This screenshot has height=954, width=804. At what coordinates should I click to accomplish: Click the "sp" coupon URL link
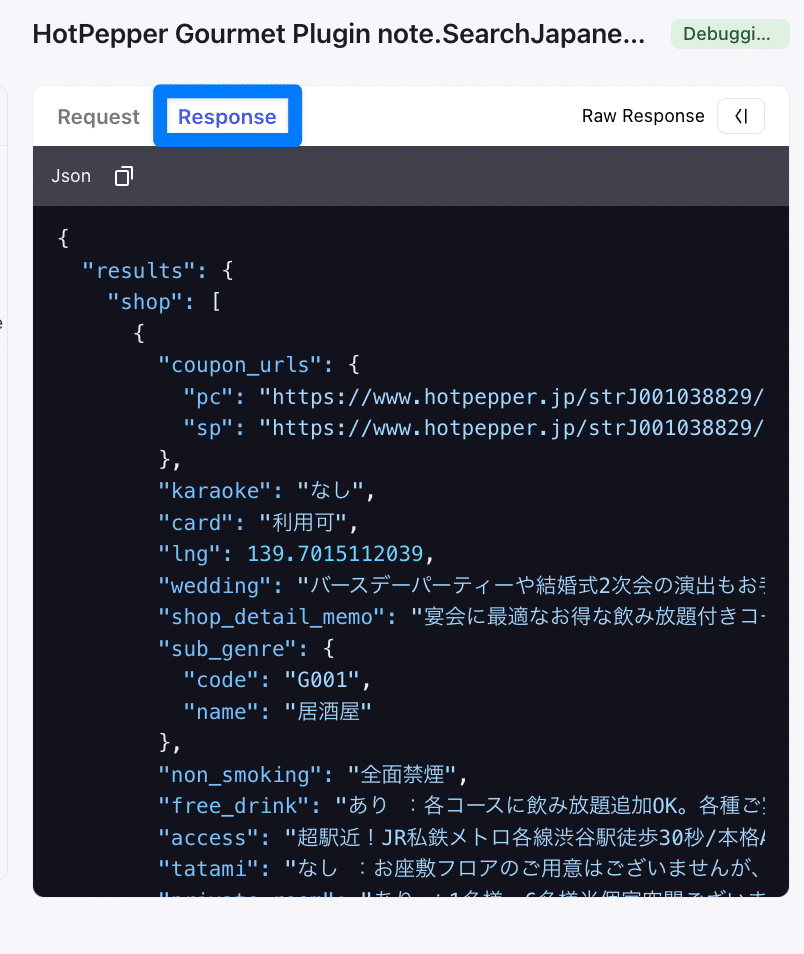(x=512, y=428)
